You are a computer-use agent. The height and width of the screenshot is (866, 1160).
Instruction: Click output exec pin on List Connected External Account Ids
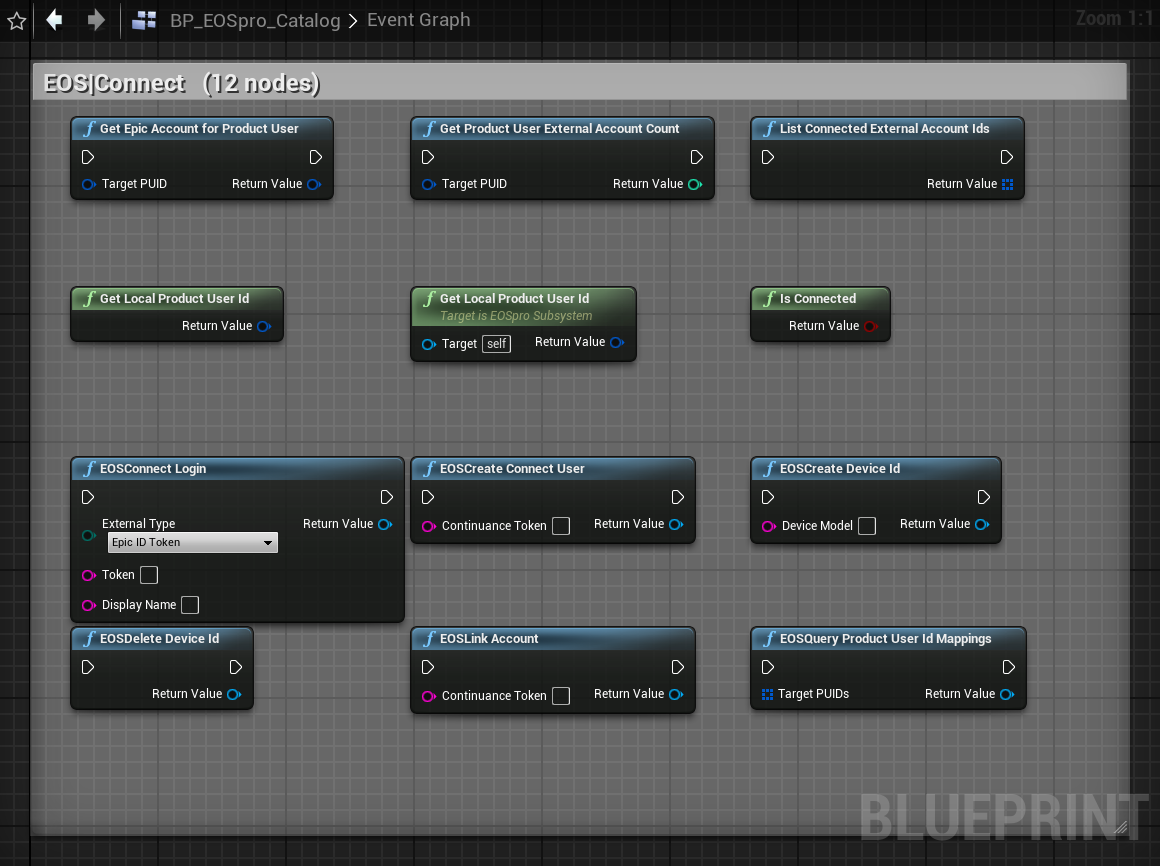(1007, 157)
